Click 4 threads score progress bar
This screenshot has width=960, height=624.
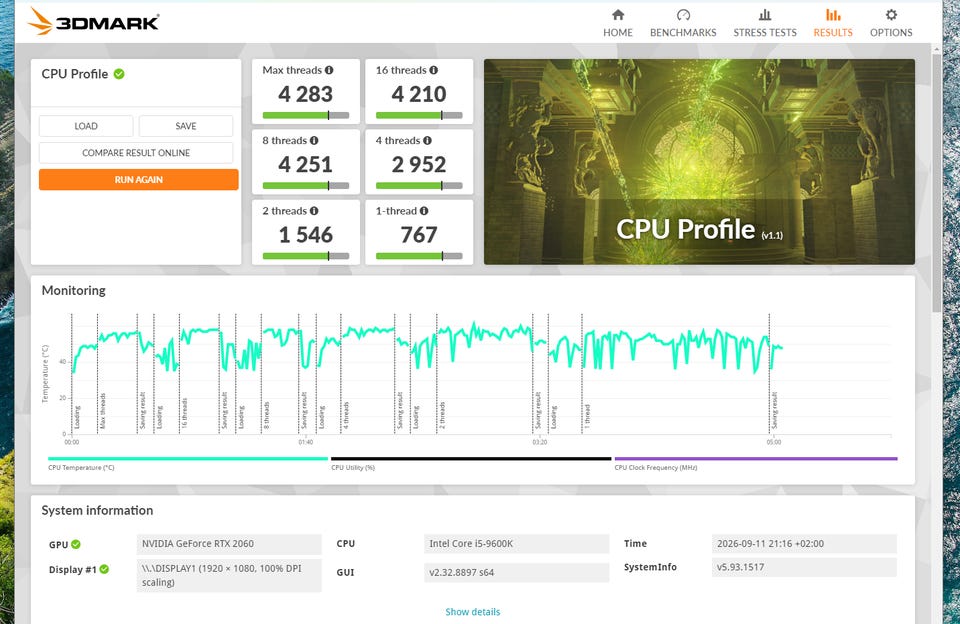419,186
